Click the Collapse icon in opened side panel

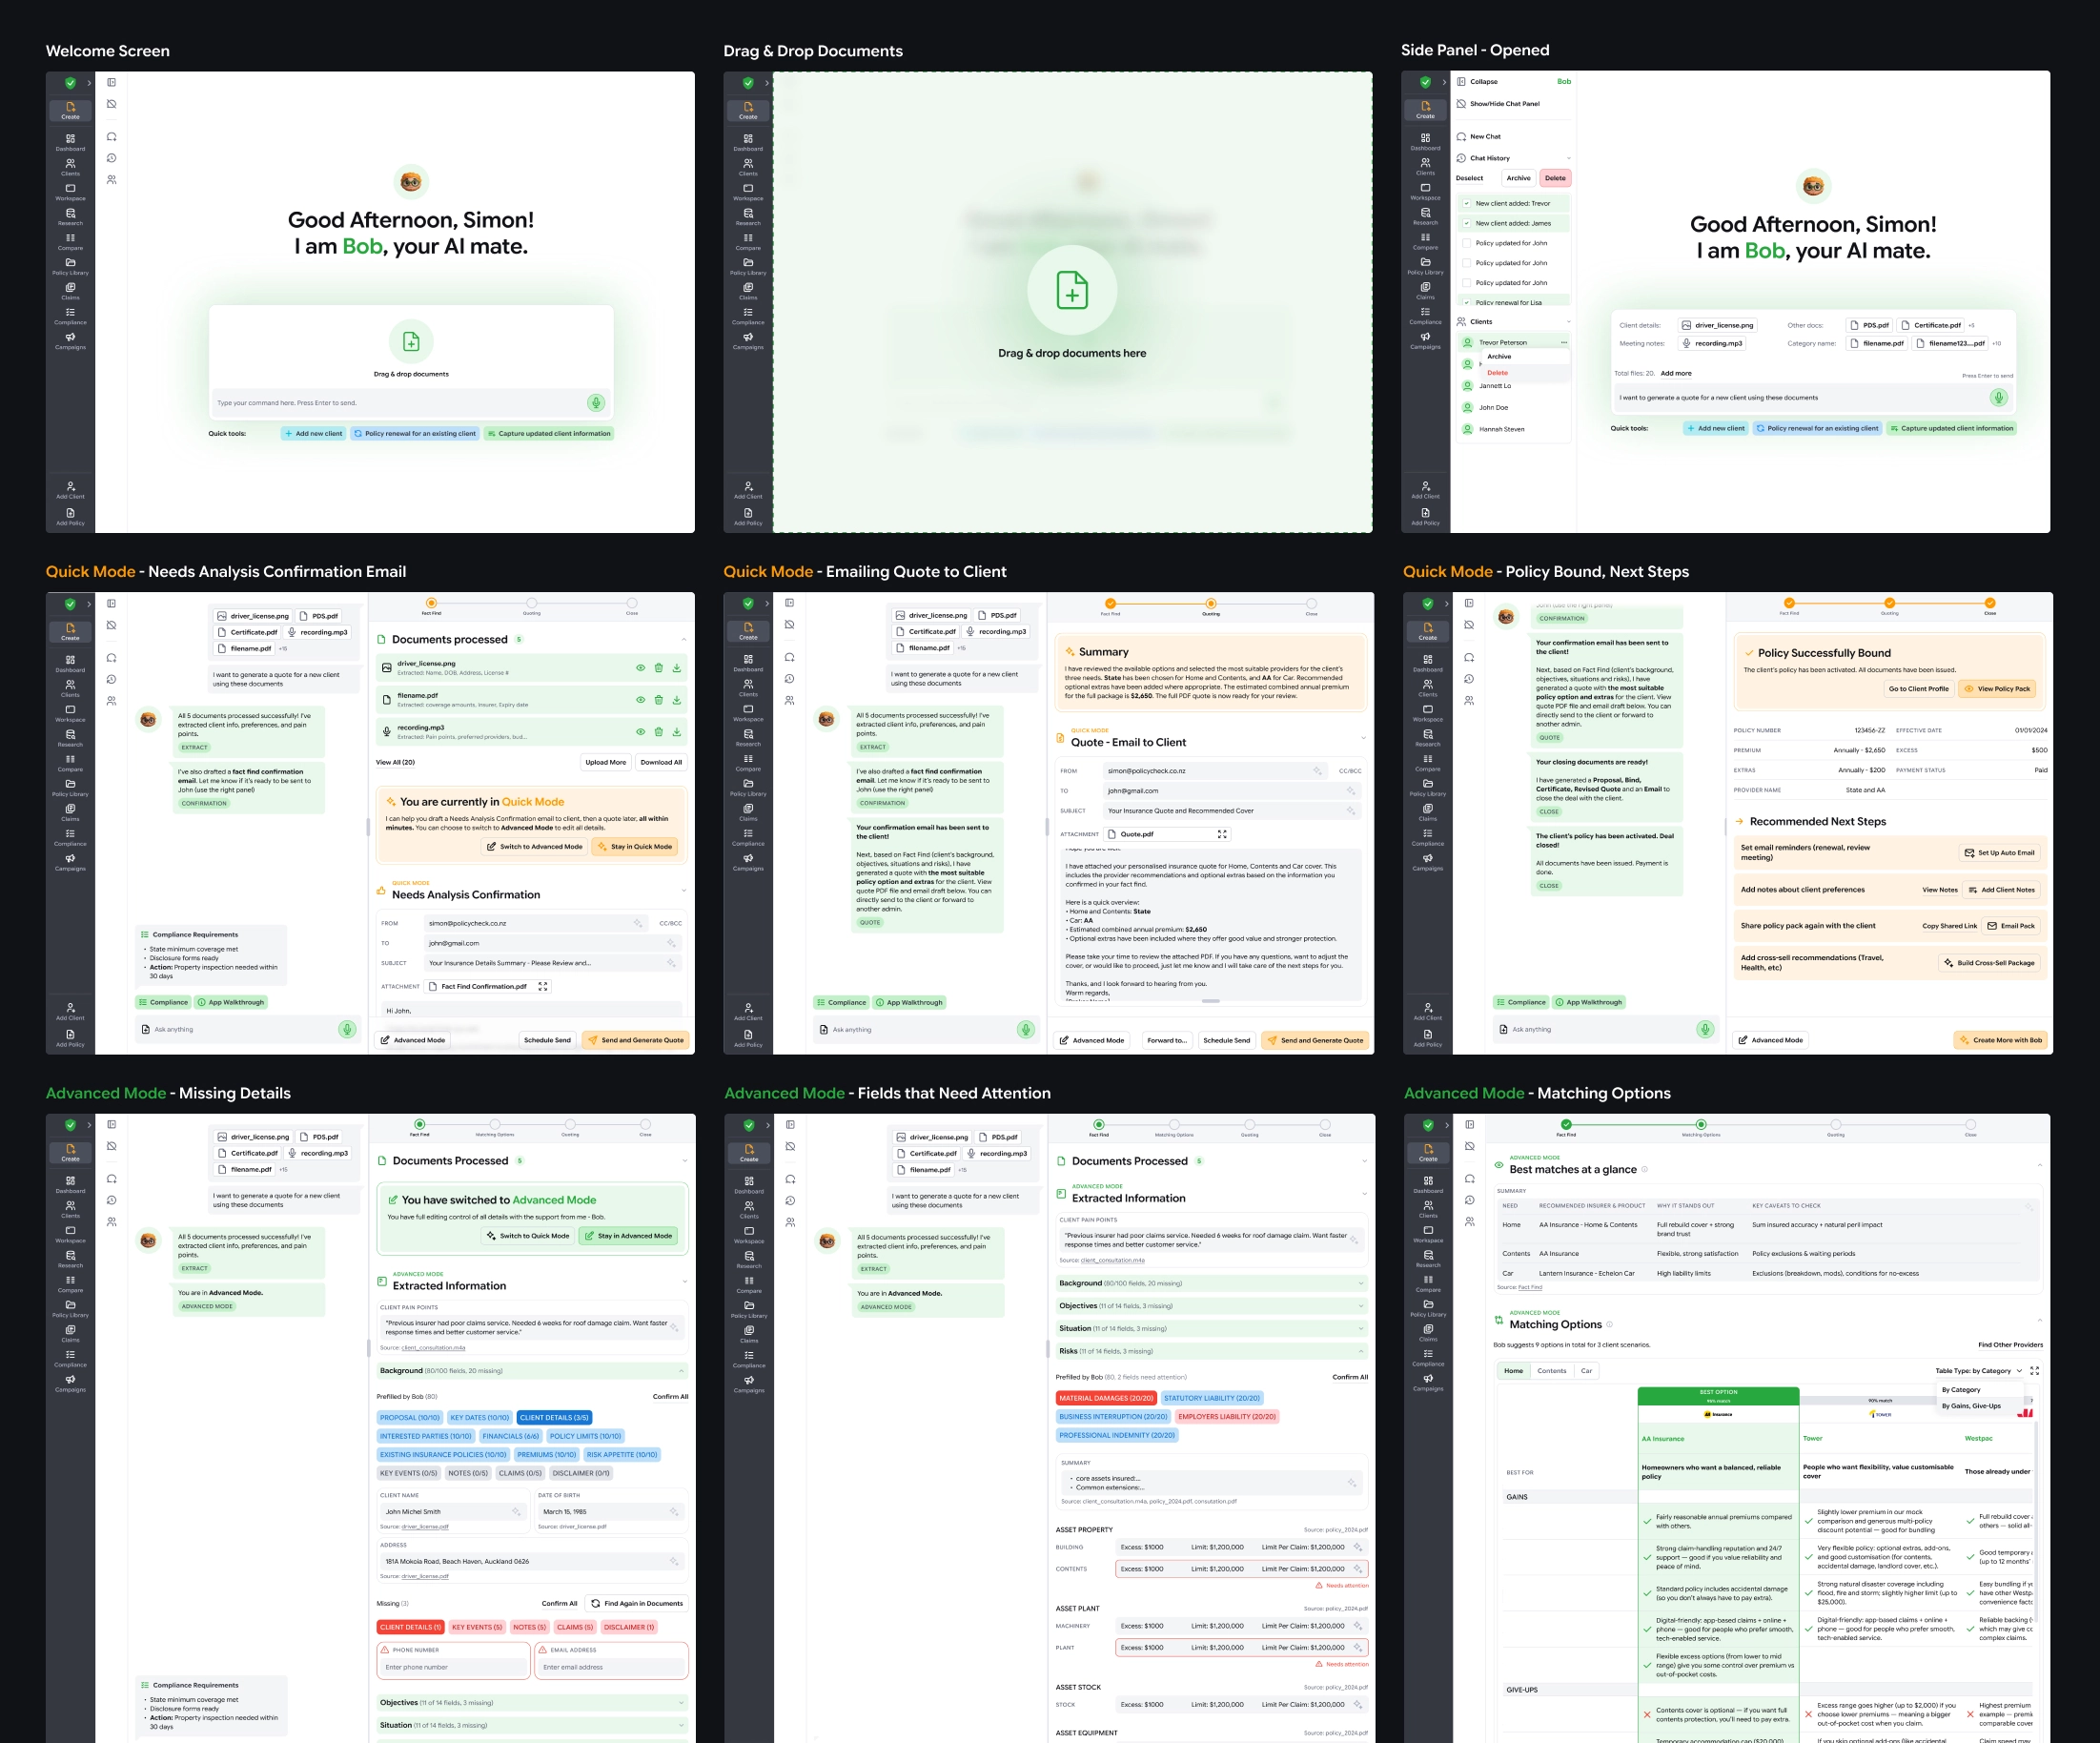(1461, 82)
